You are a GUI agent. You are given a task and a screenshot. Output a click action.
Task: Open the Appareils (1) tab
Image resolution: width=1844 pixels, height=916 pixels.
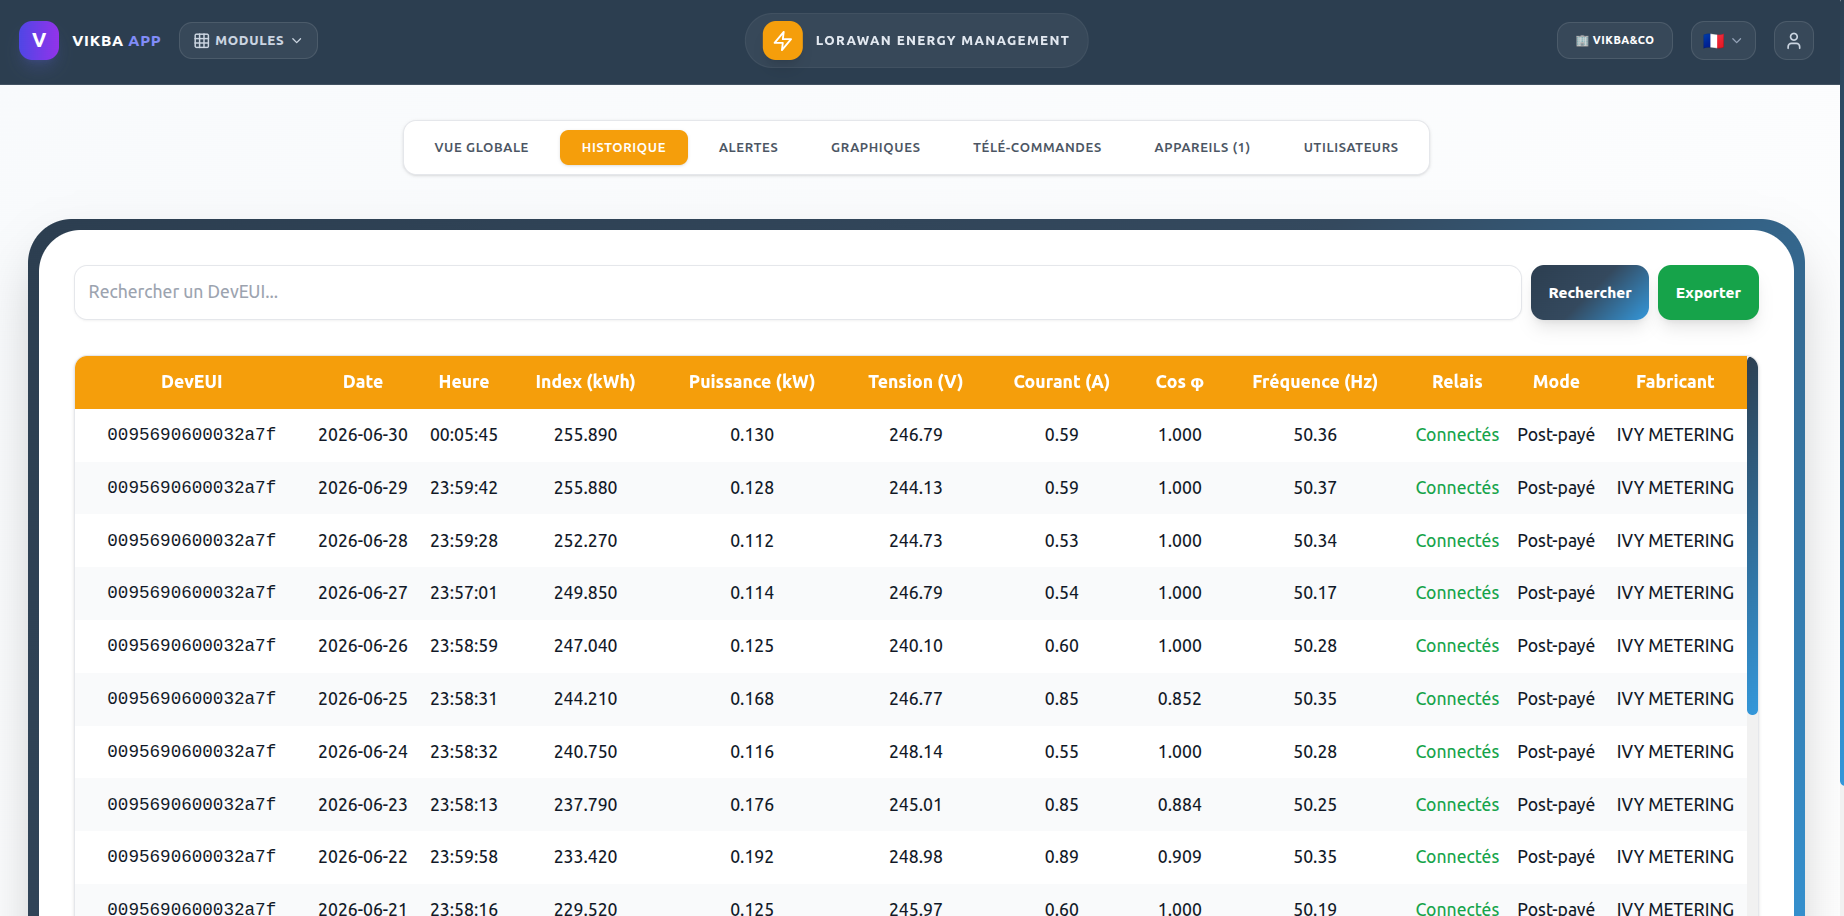1202,147
